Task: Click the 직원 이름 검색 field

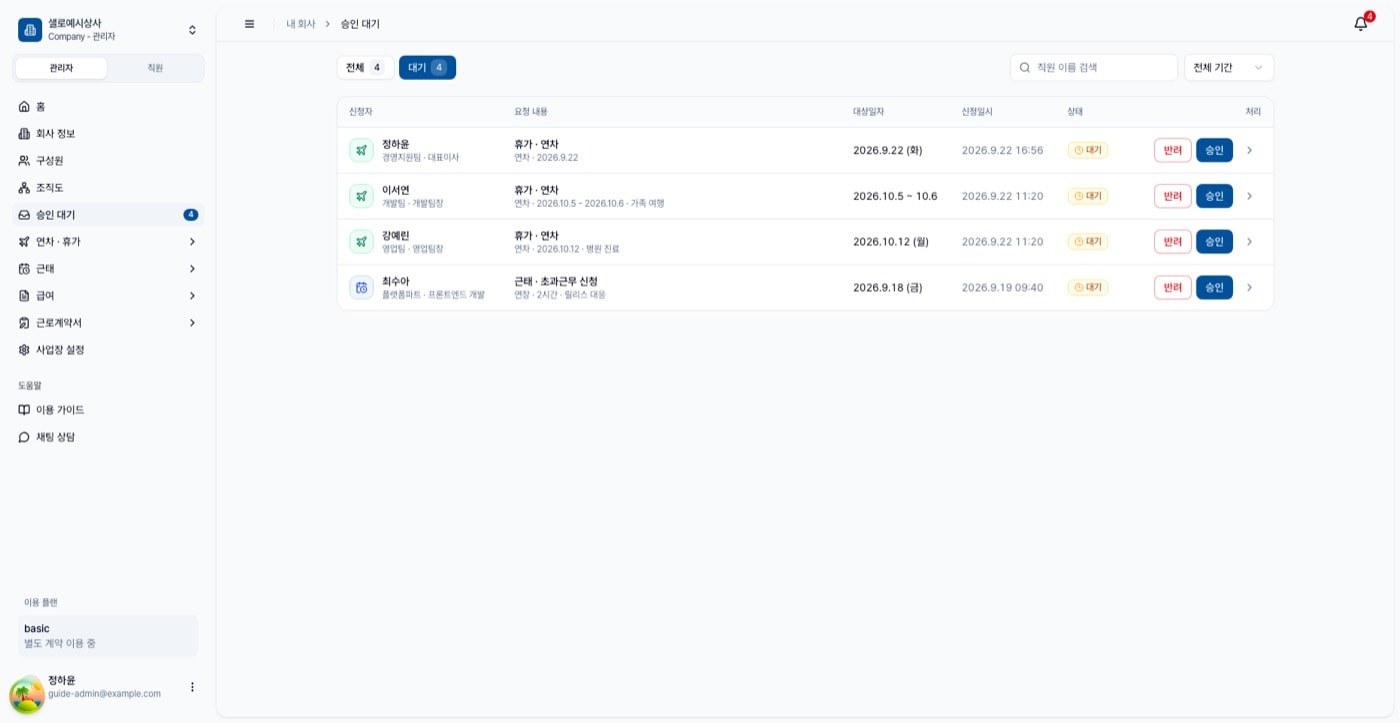Action: (x=1094, y=68)
